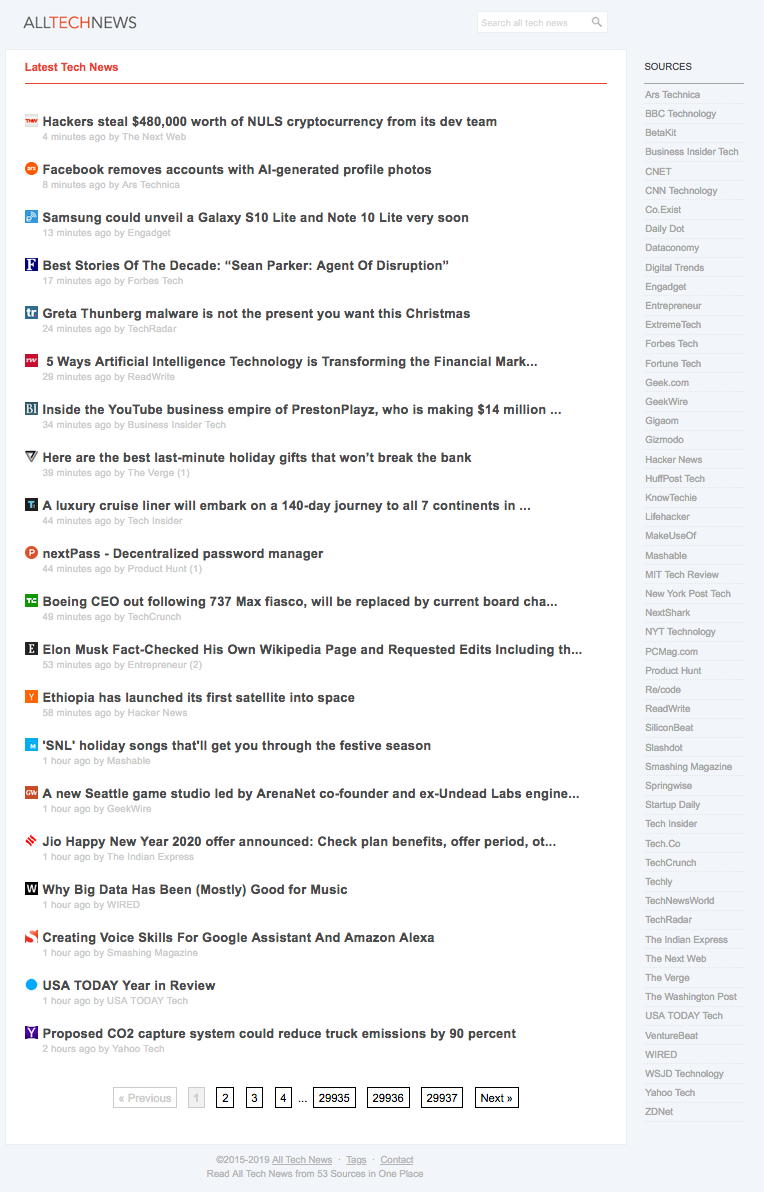Click USA TODAY favicon beside Year in Review
This screenshot has width=764, height=1192.
pos(31,984)
